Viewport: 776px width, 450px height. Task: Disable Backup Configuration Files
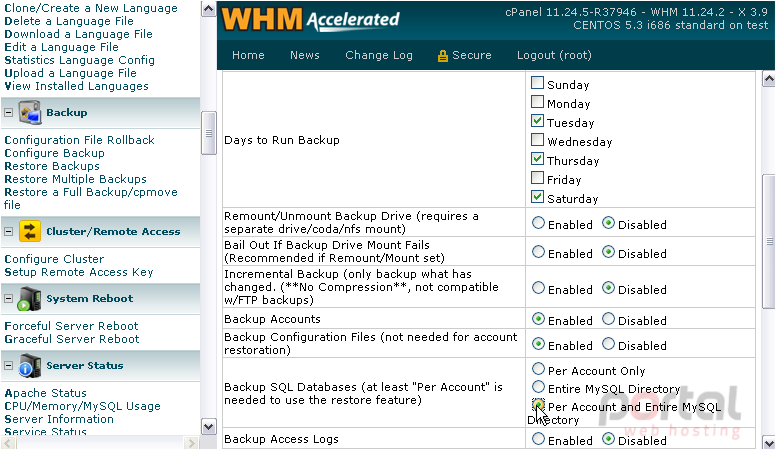click(608, 344)
